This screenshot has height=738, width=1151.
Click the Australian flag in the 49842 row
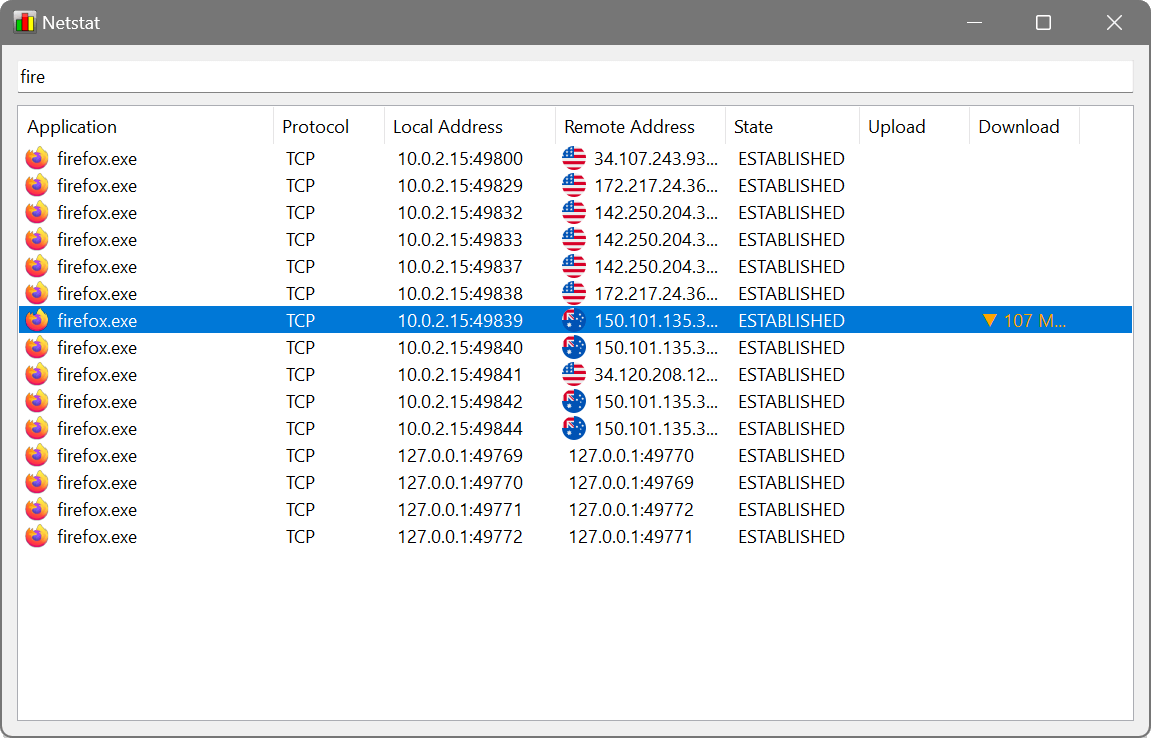(574, 402)
